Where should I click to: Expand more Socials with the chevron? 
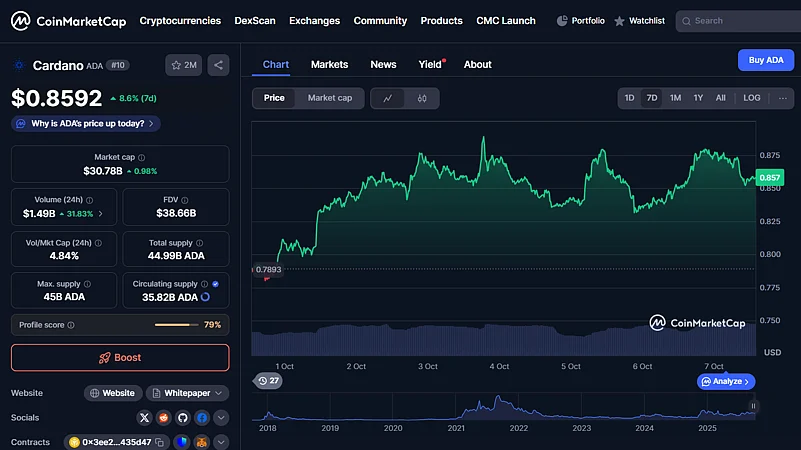221,417
